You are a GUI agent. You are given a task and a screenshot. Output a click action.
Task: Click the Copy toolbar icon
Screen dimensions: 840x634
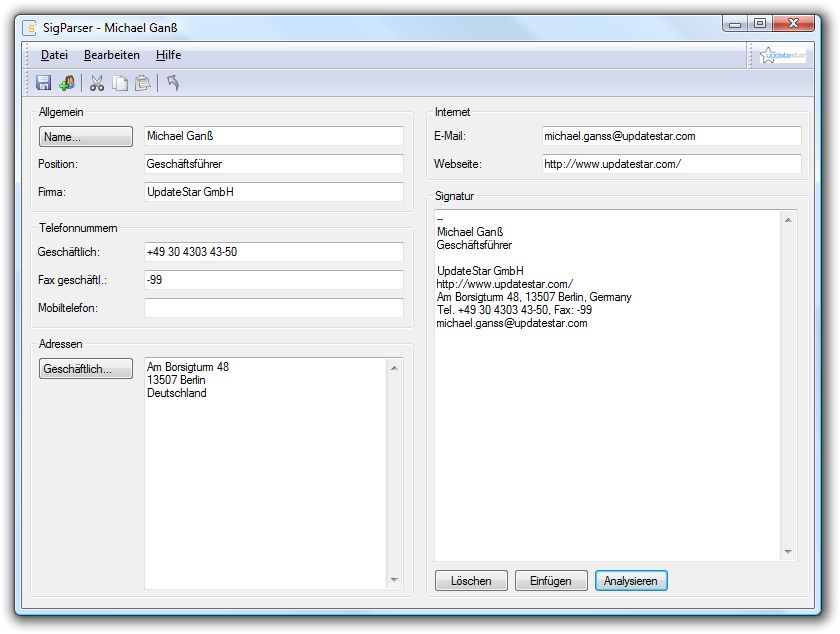[x=120, y=83]
